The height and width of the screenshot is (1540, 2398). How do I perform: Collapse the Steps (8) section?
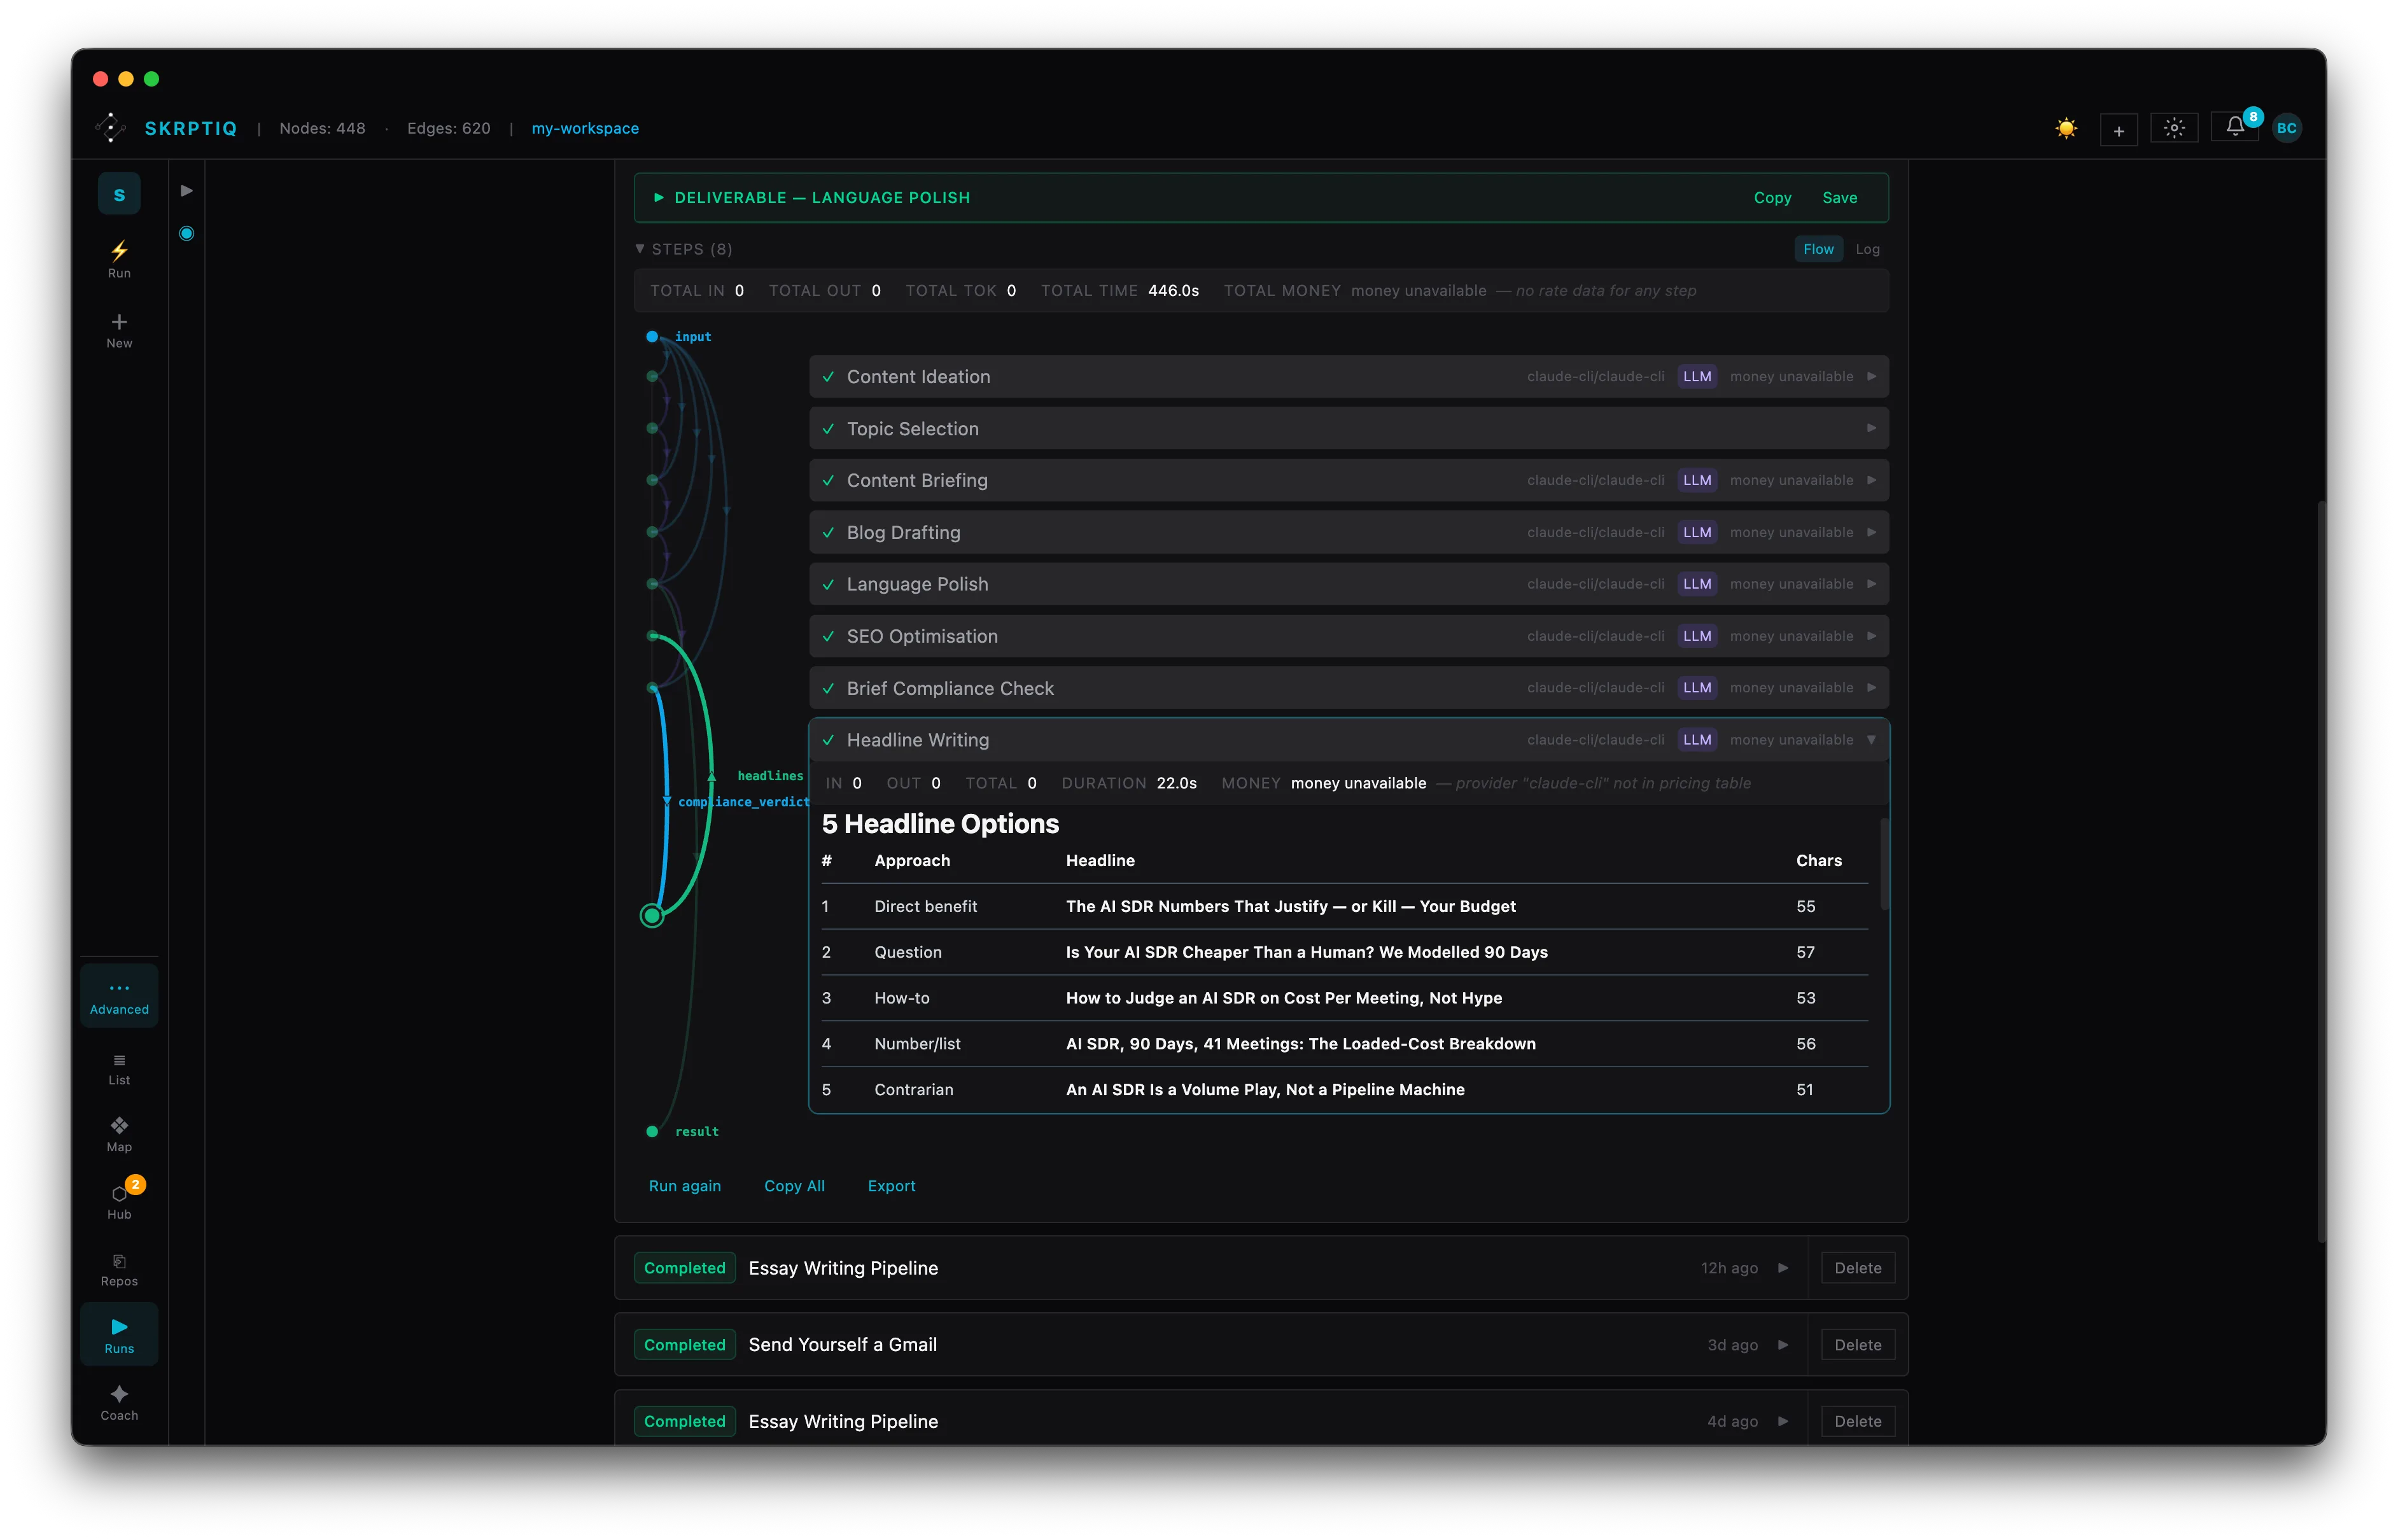point(684,249)
